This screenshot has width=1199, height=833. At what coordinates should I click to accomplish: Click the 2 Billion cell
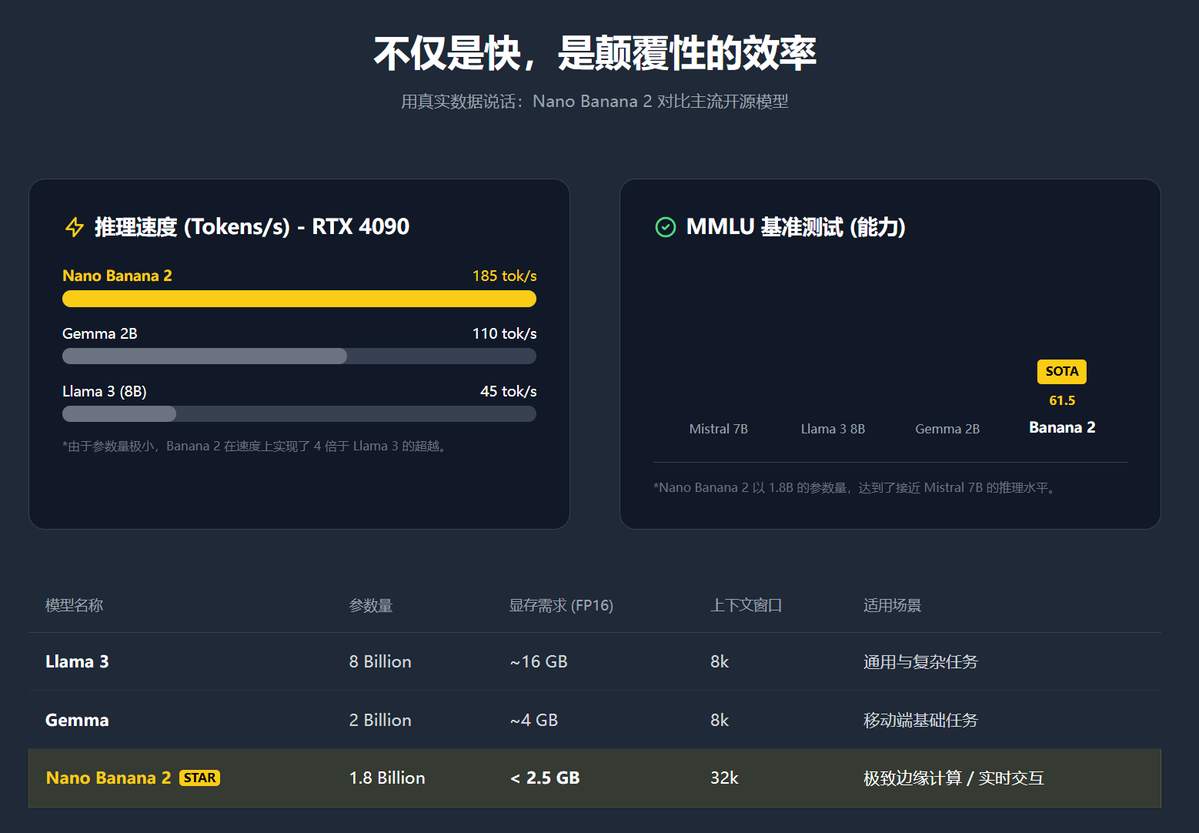pos(380,721)
